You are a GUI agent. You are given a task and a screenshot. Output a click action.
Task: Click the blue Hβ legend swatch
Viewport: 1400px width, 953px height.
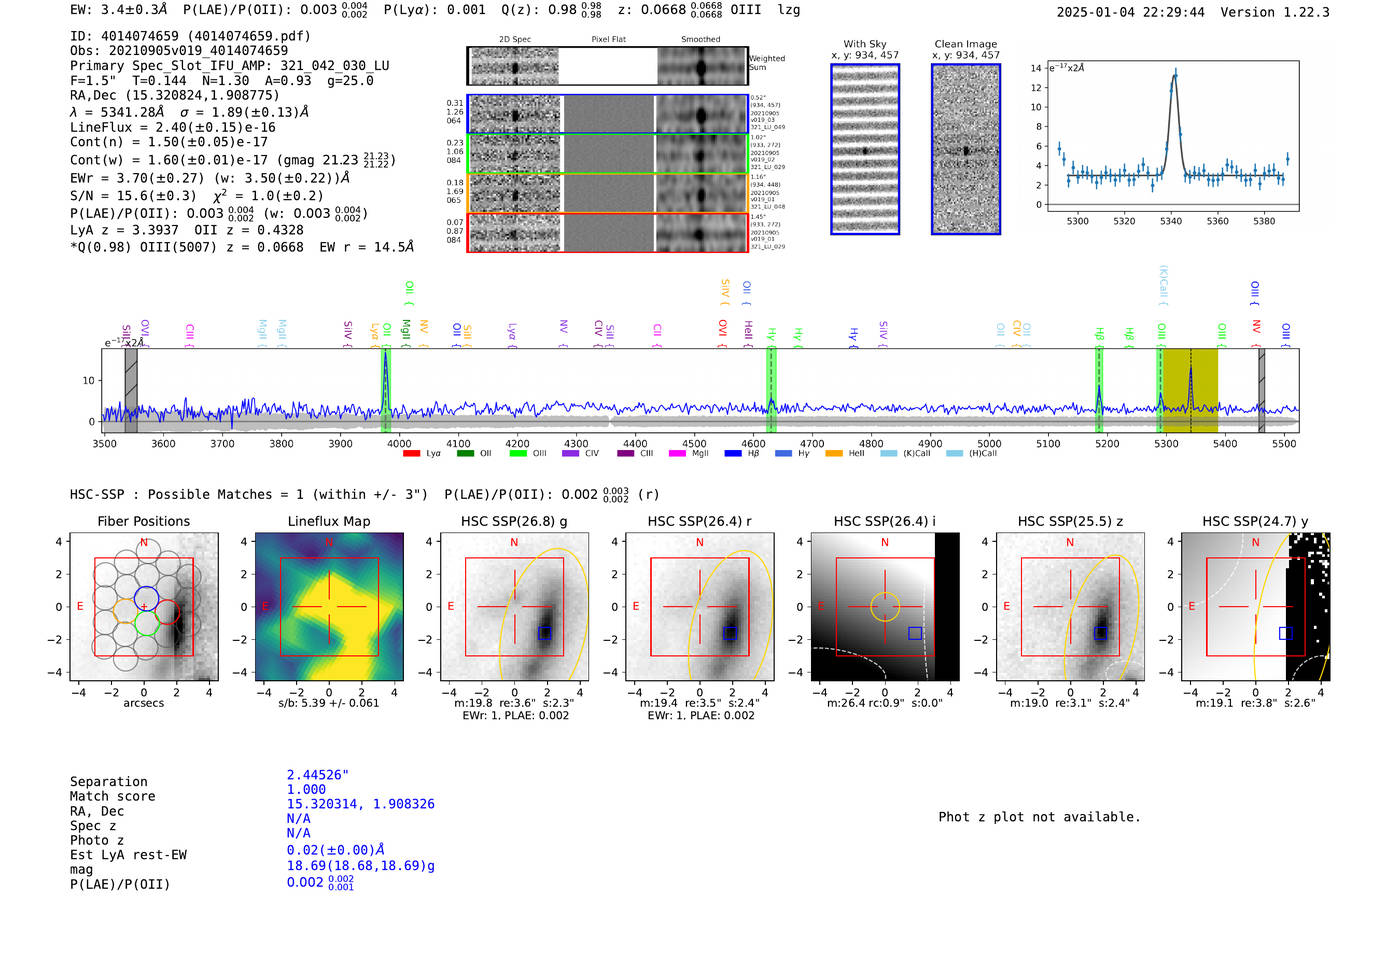pos(733,454)
